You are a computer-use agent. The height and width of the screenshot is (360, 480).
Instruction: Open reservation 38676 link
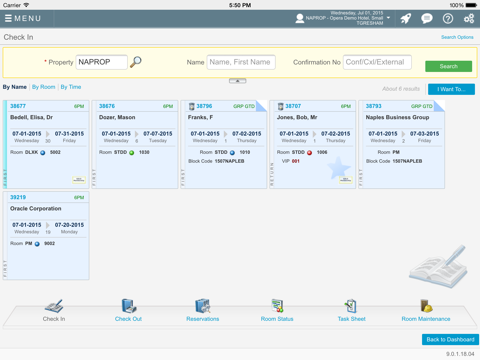point(107,106)
